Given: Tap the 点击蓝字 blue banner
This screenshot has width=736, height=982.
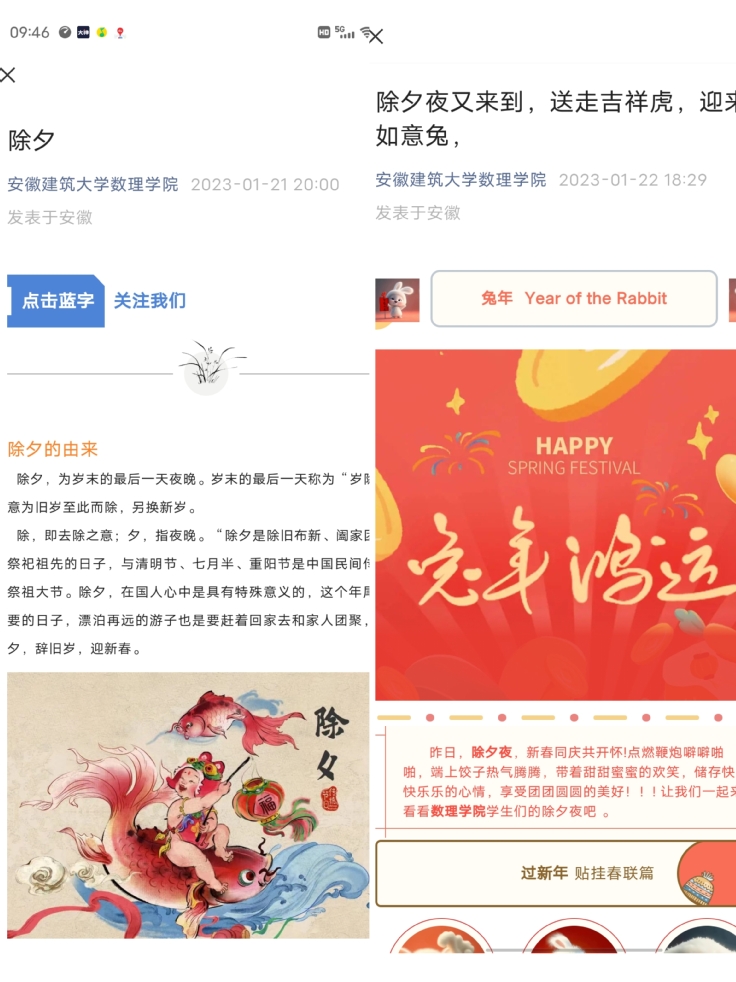Looking at the screenshot, I should pyautogui.click(x=56, y=301).
